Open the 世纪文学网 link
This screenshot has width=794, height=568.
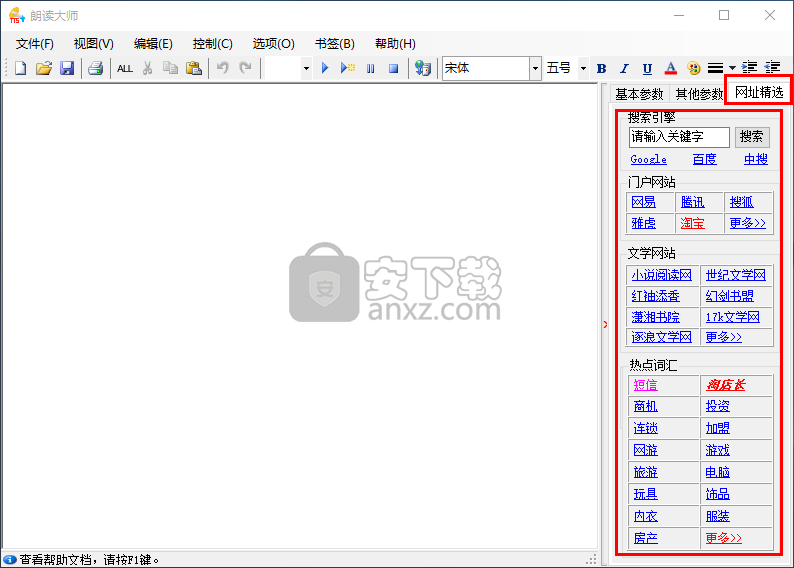[x=736, y=275]
